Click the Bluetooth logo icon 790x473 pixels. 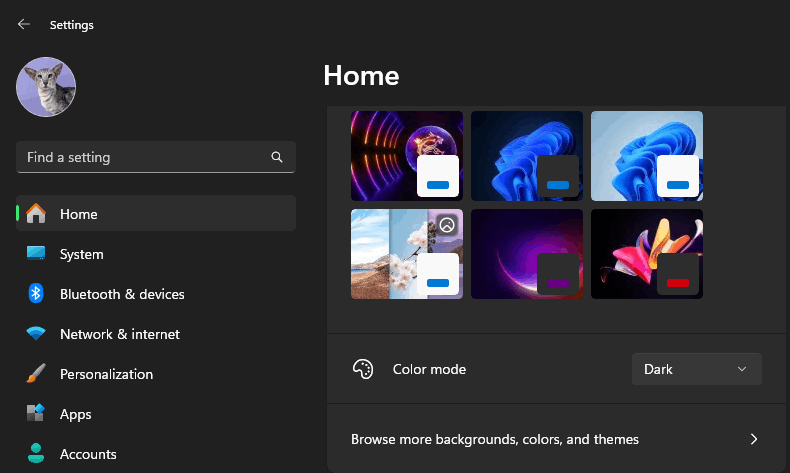36,293
